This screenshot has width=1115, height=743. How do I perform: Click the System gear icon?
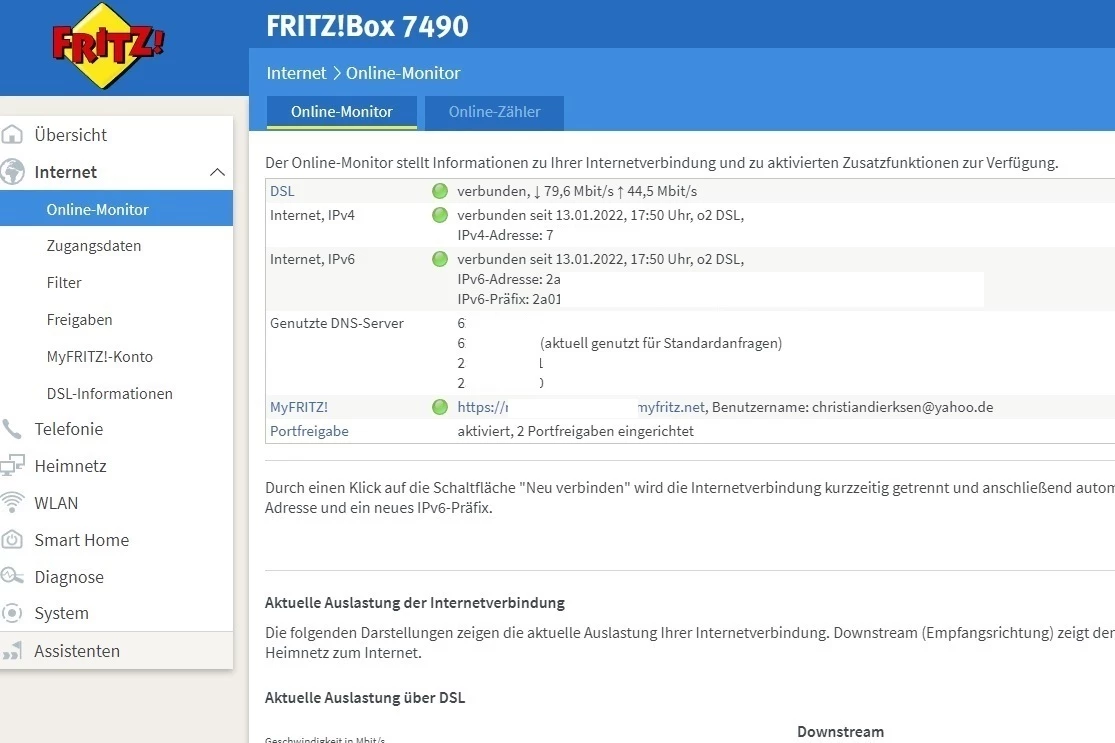[12, 613]
